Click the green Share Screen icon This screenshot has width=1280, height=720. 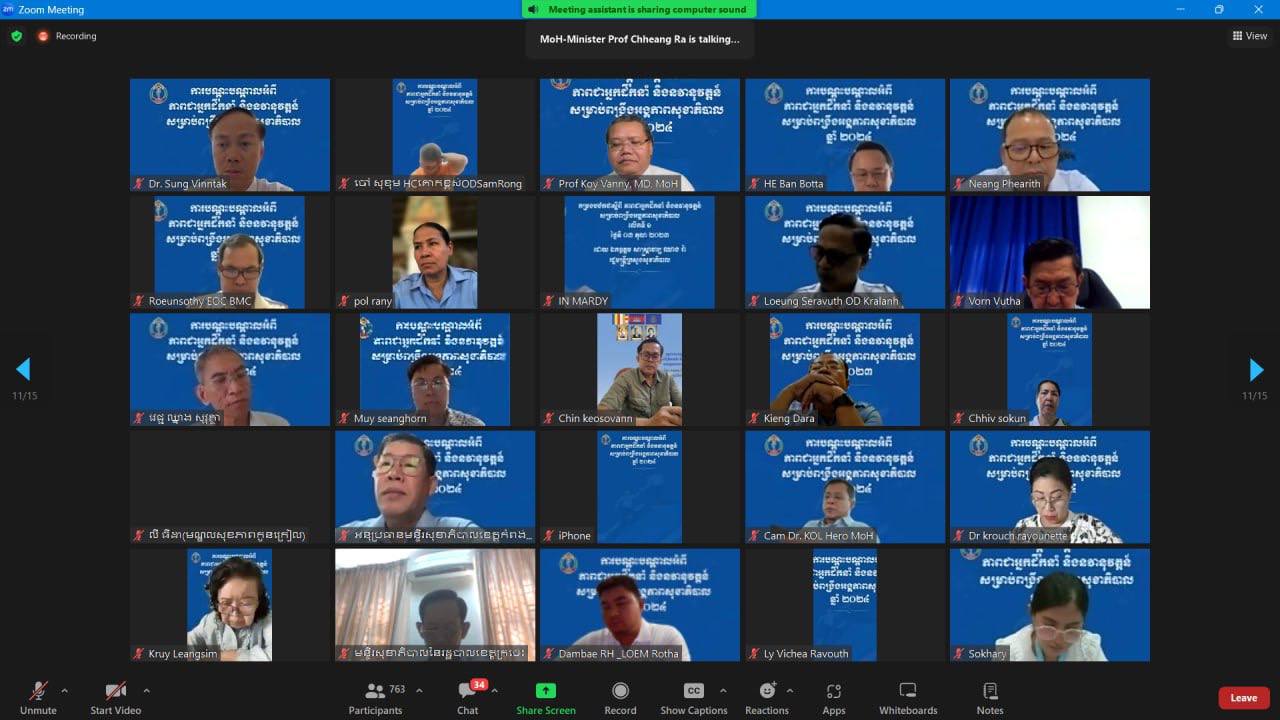coord(546,691)
